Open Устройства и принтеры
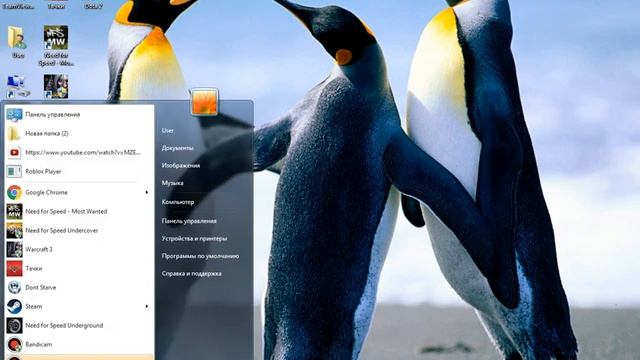 click(x=194, y=239)
